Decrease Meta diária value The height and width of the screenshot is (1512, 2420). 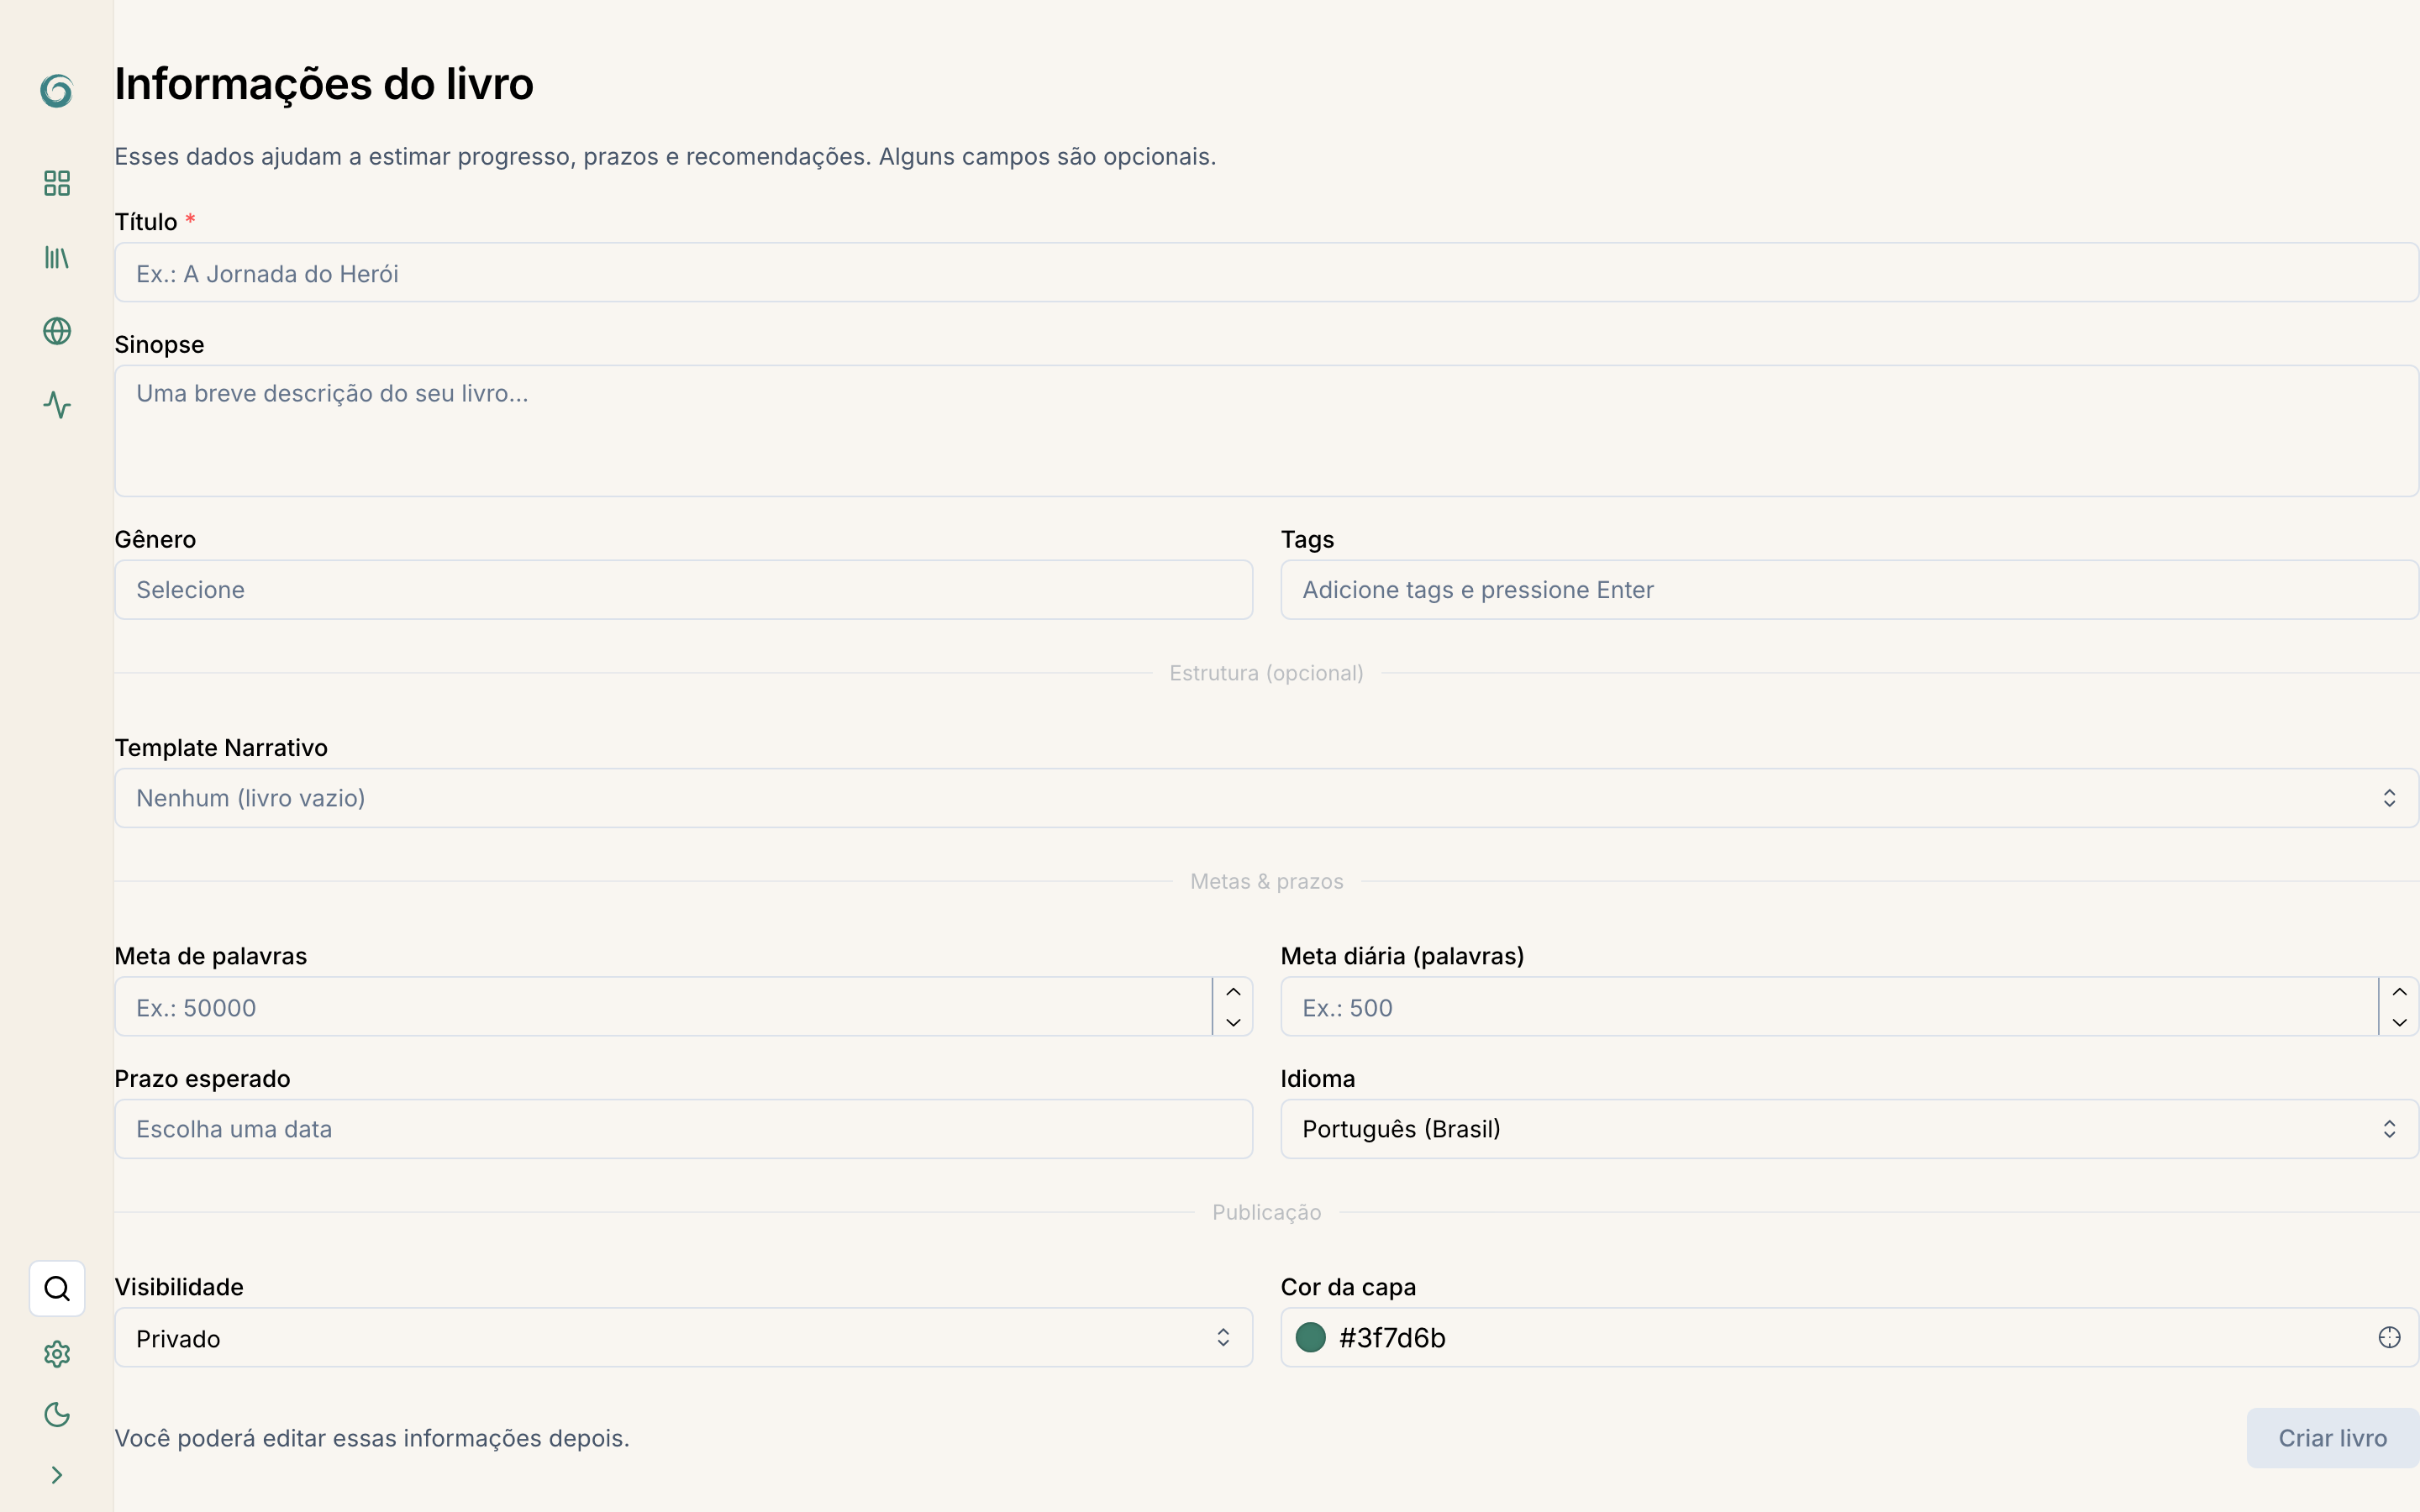[2399, 1022]
